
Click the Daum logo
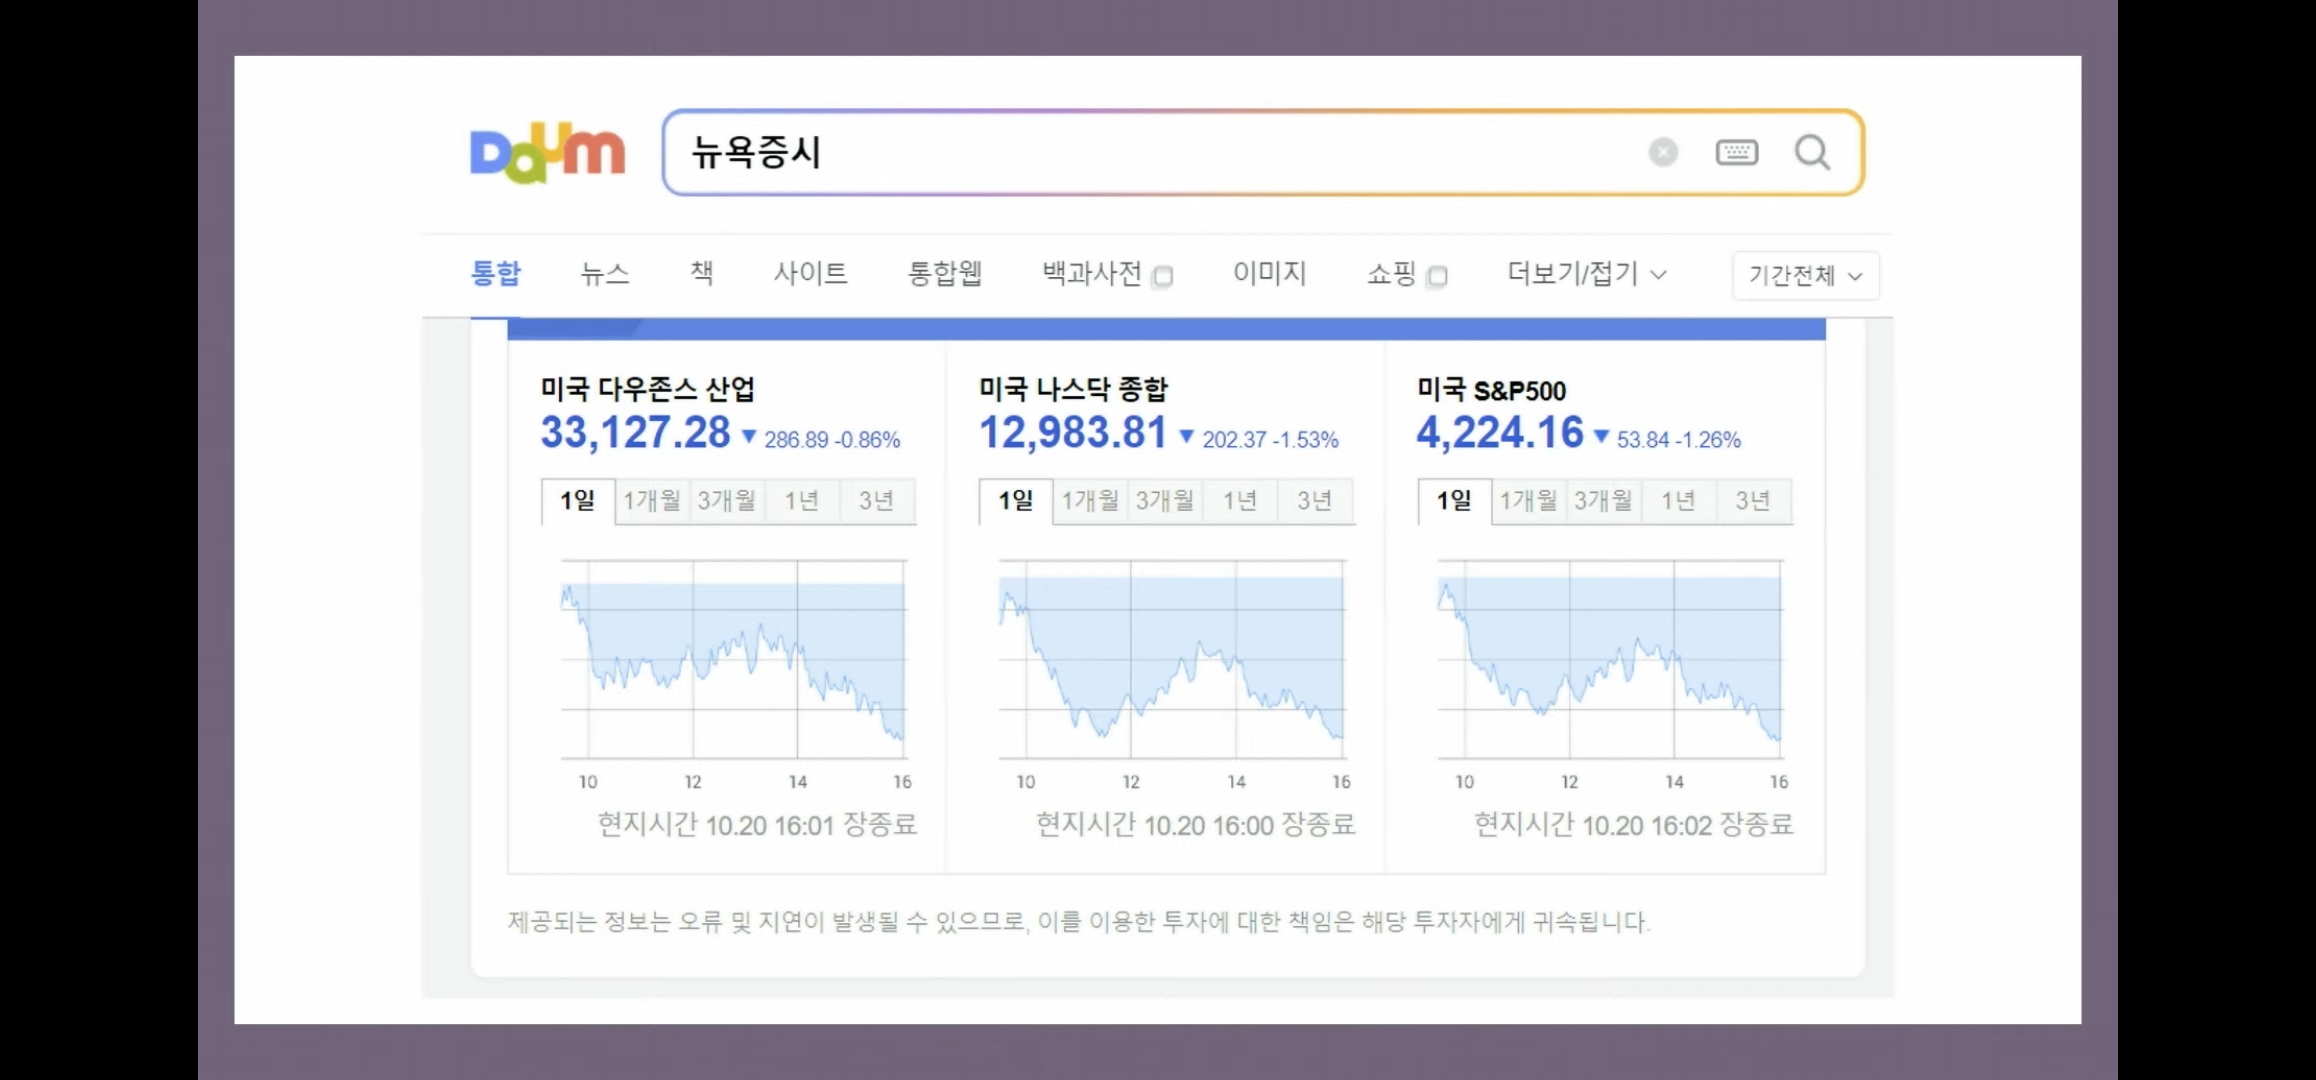[x=547, y=153]
